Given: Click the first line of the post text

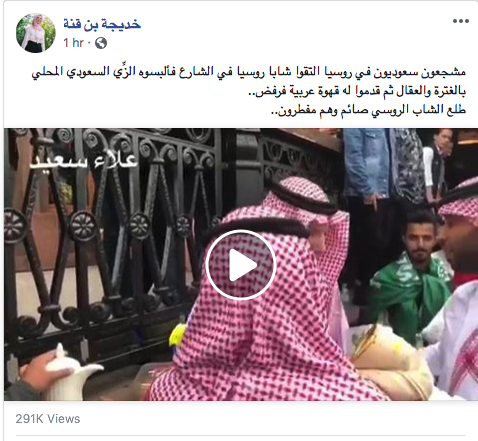Looking at the screenshot, I should pos(248,72).
